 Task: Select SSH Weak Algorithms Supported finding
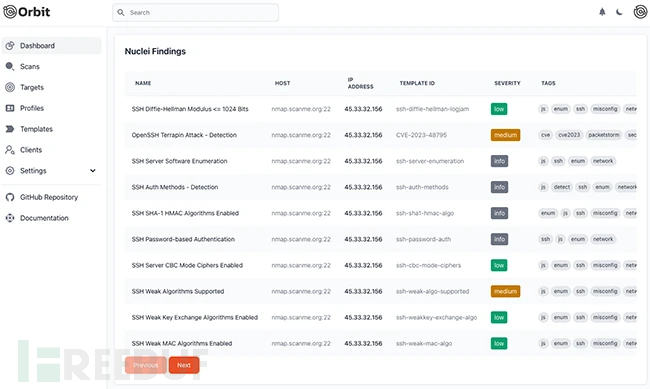[177, 292]
